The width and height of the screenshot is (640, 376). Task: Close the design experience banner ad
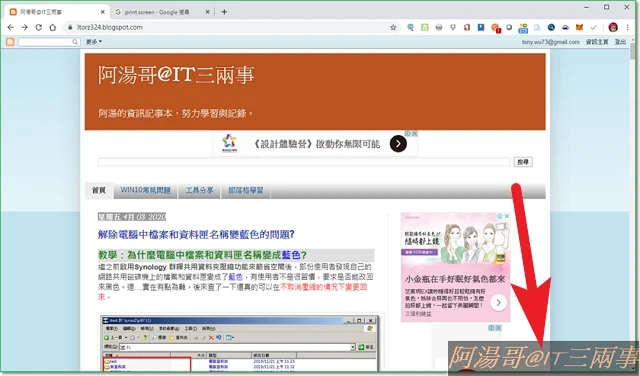tap(414, 133)
